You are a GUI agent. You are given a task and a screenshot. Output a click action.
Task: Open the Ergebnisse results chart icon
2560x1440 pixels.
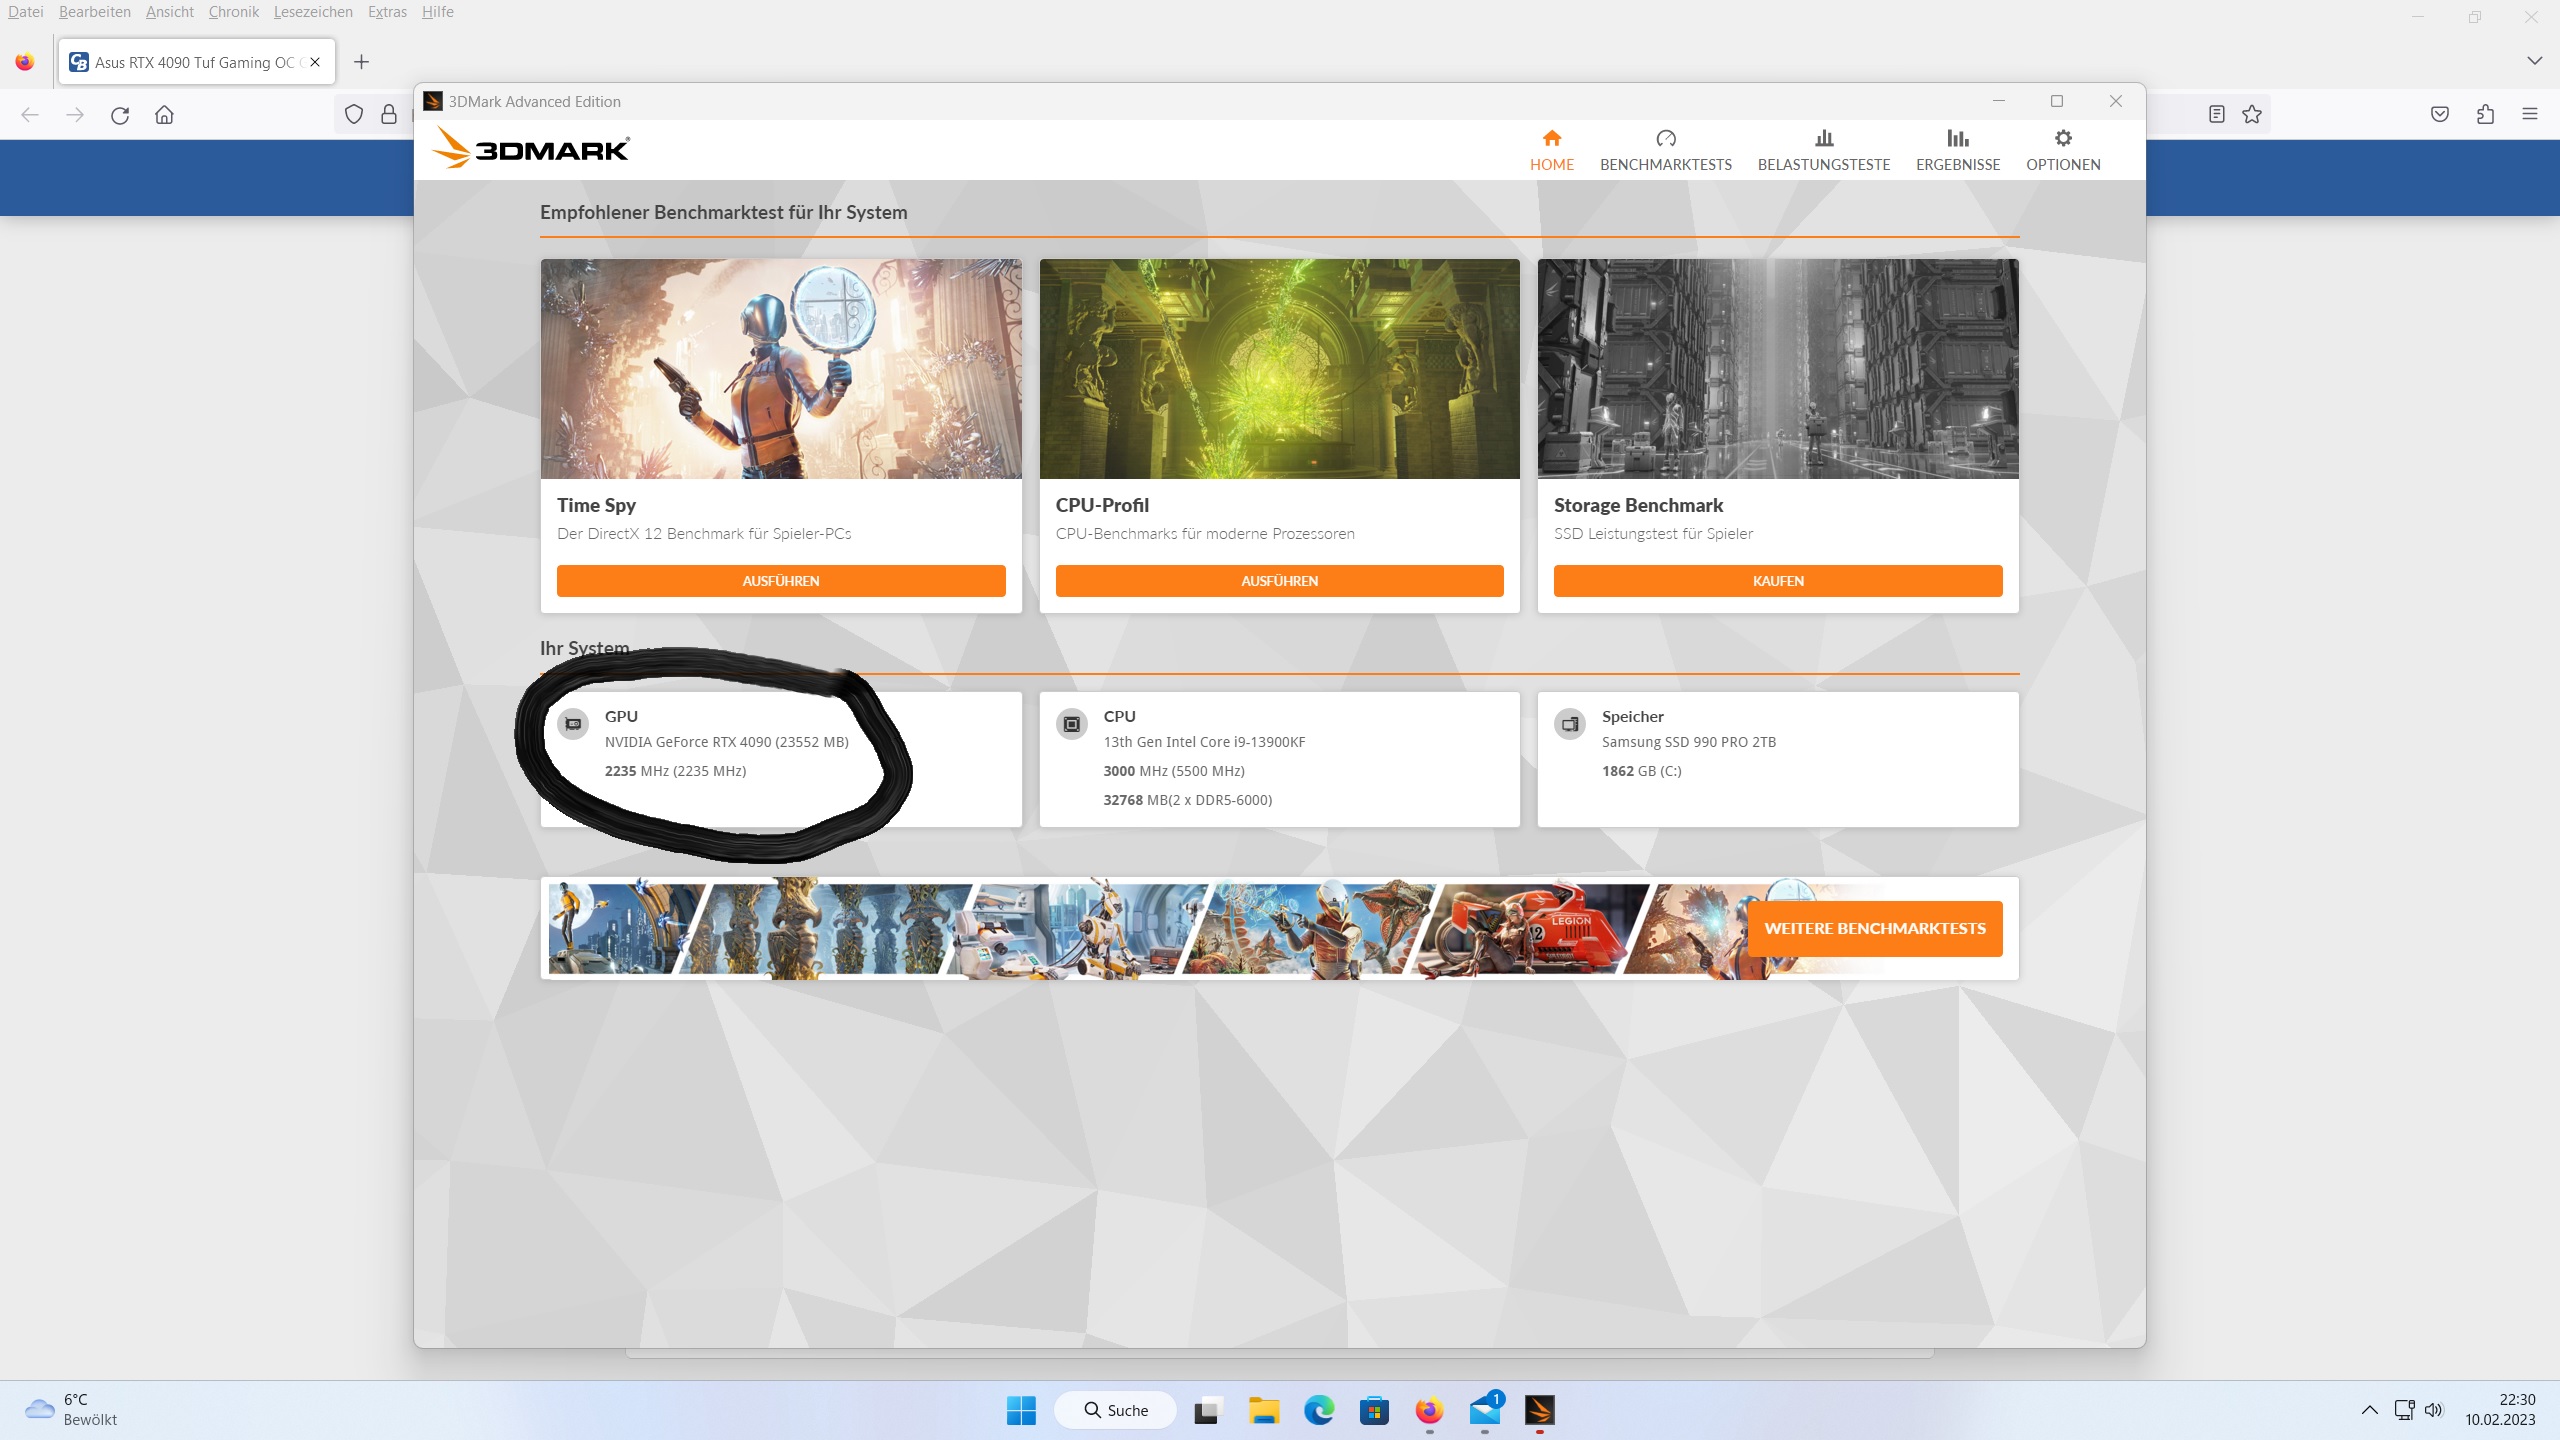1957,139
